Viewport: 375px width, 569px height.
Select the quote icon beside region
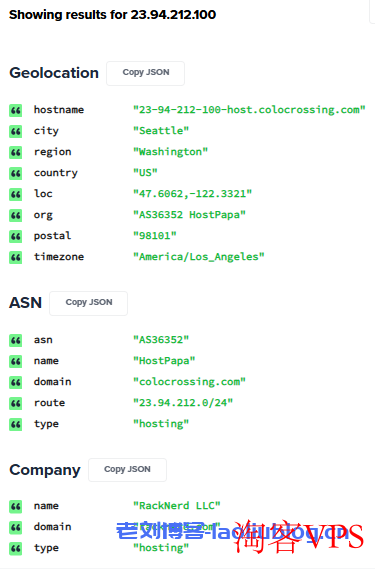pos(16,152)
